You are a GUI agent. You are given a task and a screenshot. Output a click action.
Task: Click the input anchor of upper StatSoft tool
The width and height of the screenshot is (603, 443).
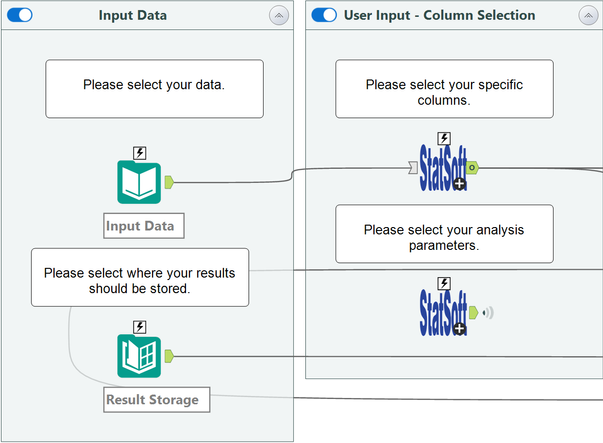coord(414,167)
